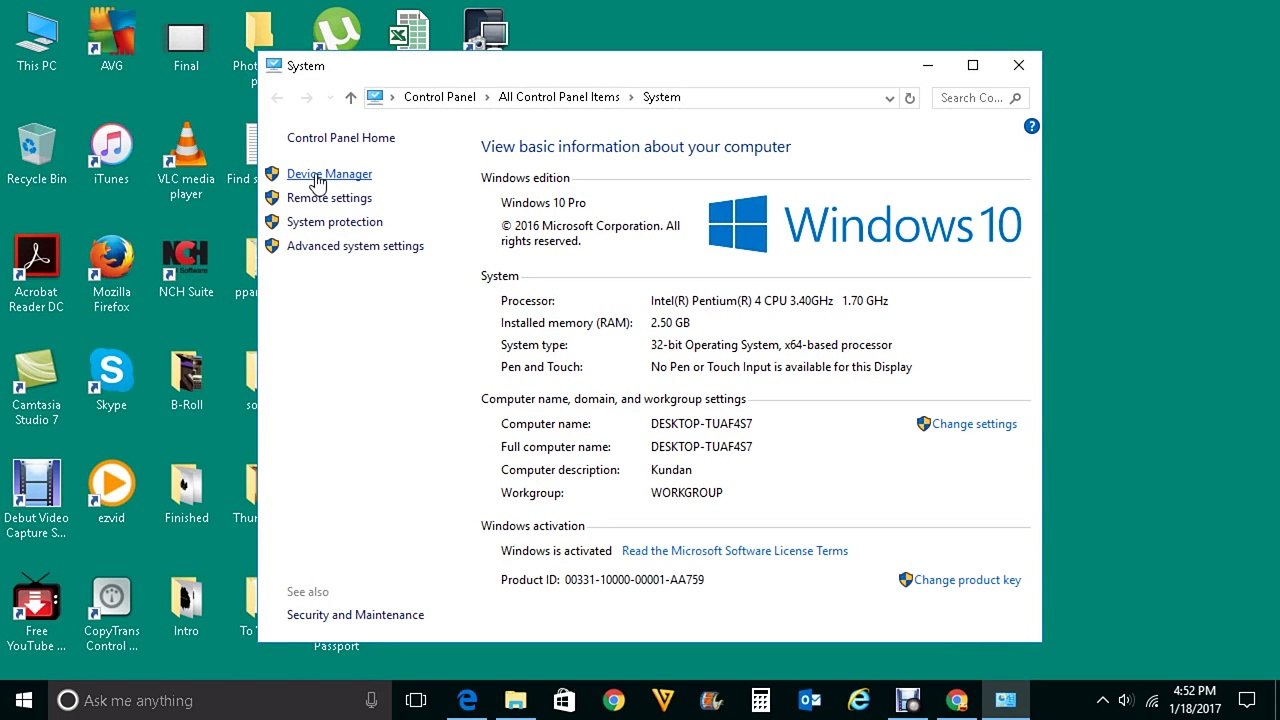Read the Microsoft Software License Terms
Viewport: 1280px width, 720px height.
735,551
